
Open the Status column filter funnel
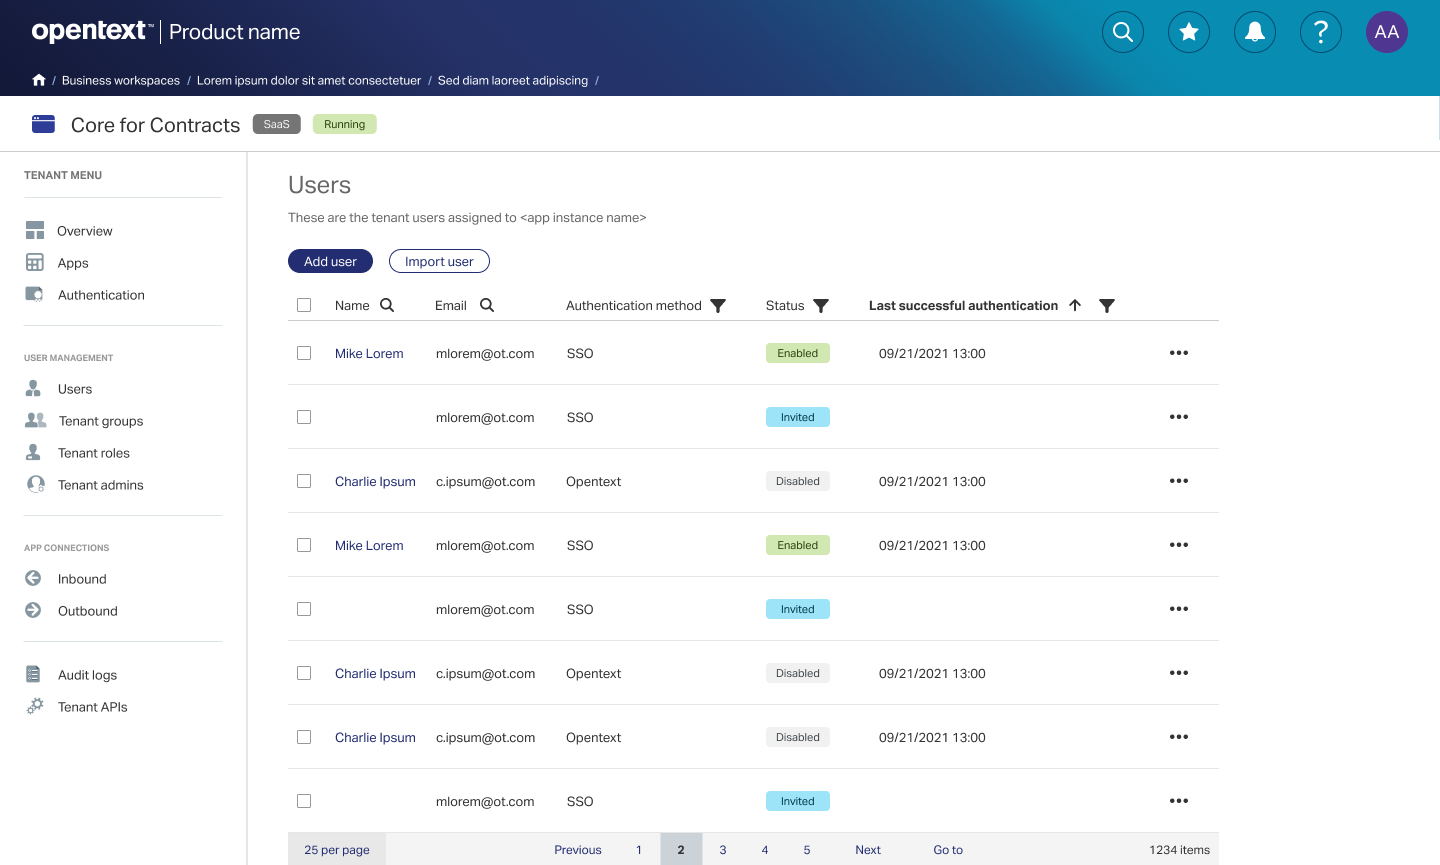click(821, 306)
